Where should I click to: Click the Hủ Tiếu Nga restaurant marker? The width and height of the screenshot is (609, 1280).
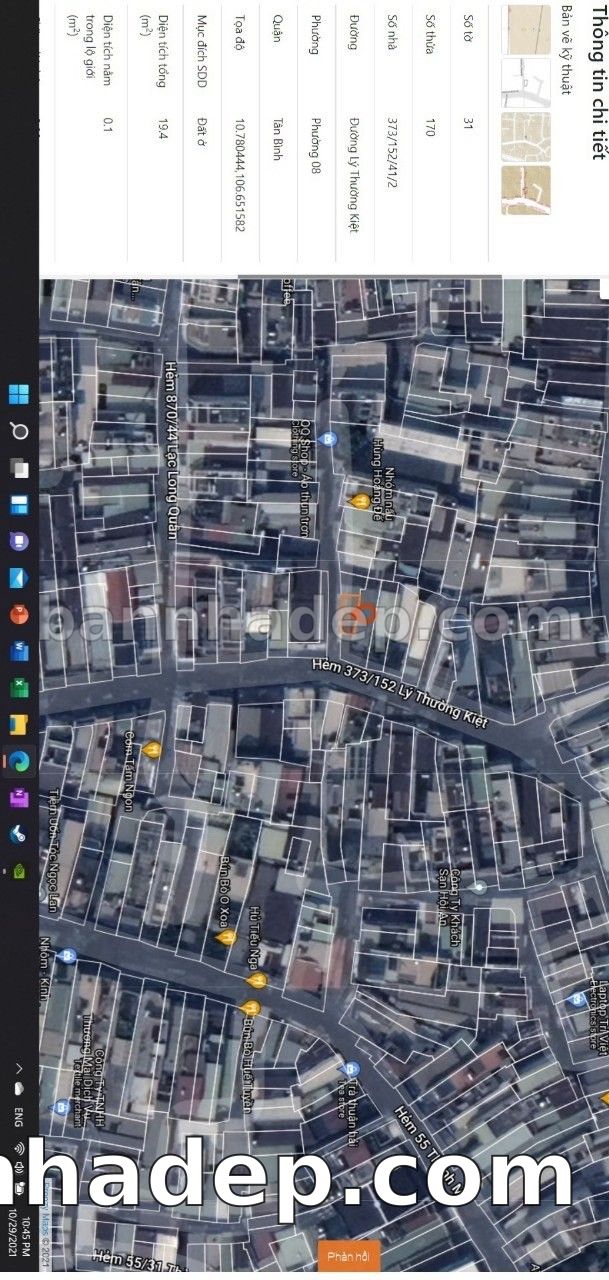pos(256,981)
